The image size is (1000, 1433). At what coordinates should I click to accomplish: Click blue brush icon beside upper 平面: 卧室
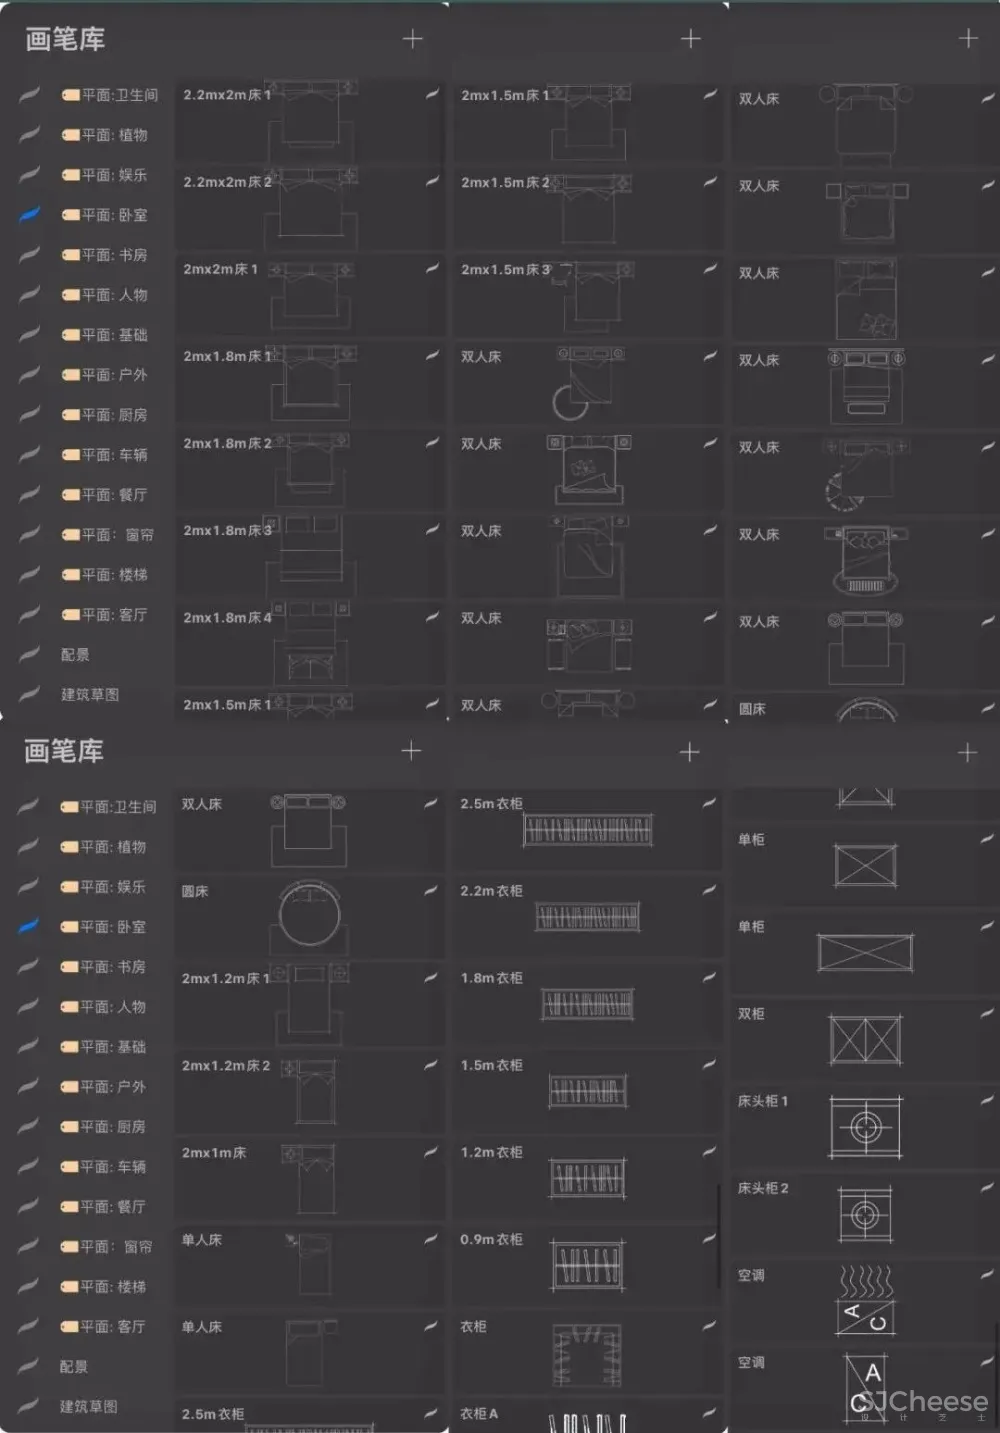[30, 214]
